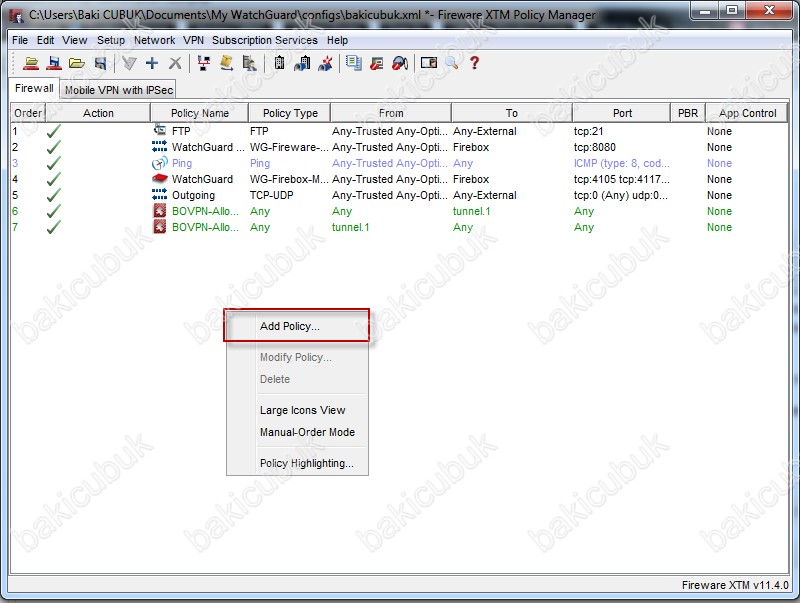Select Manual-Order Mode in the context menu
Image resolution: width=800 pixels, height=603 pixels.
(x=297, y=432)
